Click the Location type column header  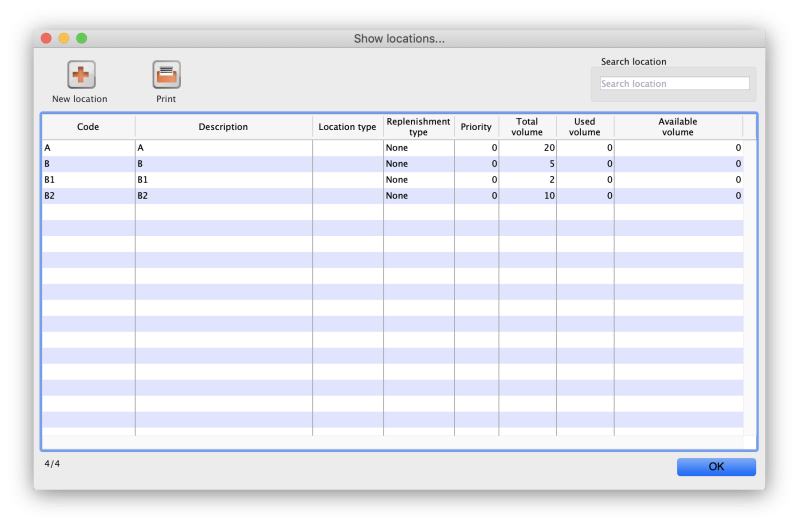point(347,127)
